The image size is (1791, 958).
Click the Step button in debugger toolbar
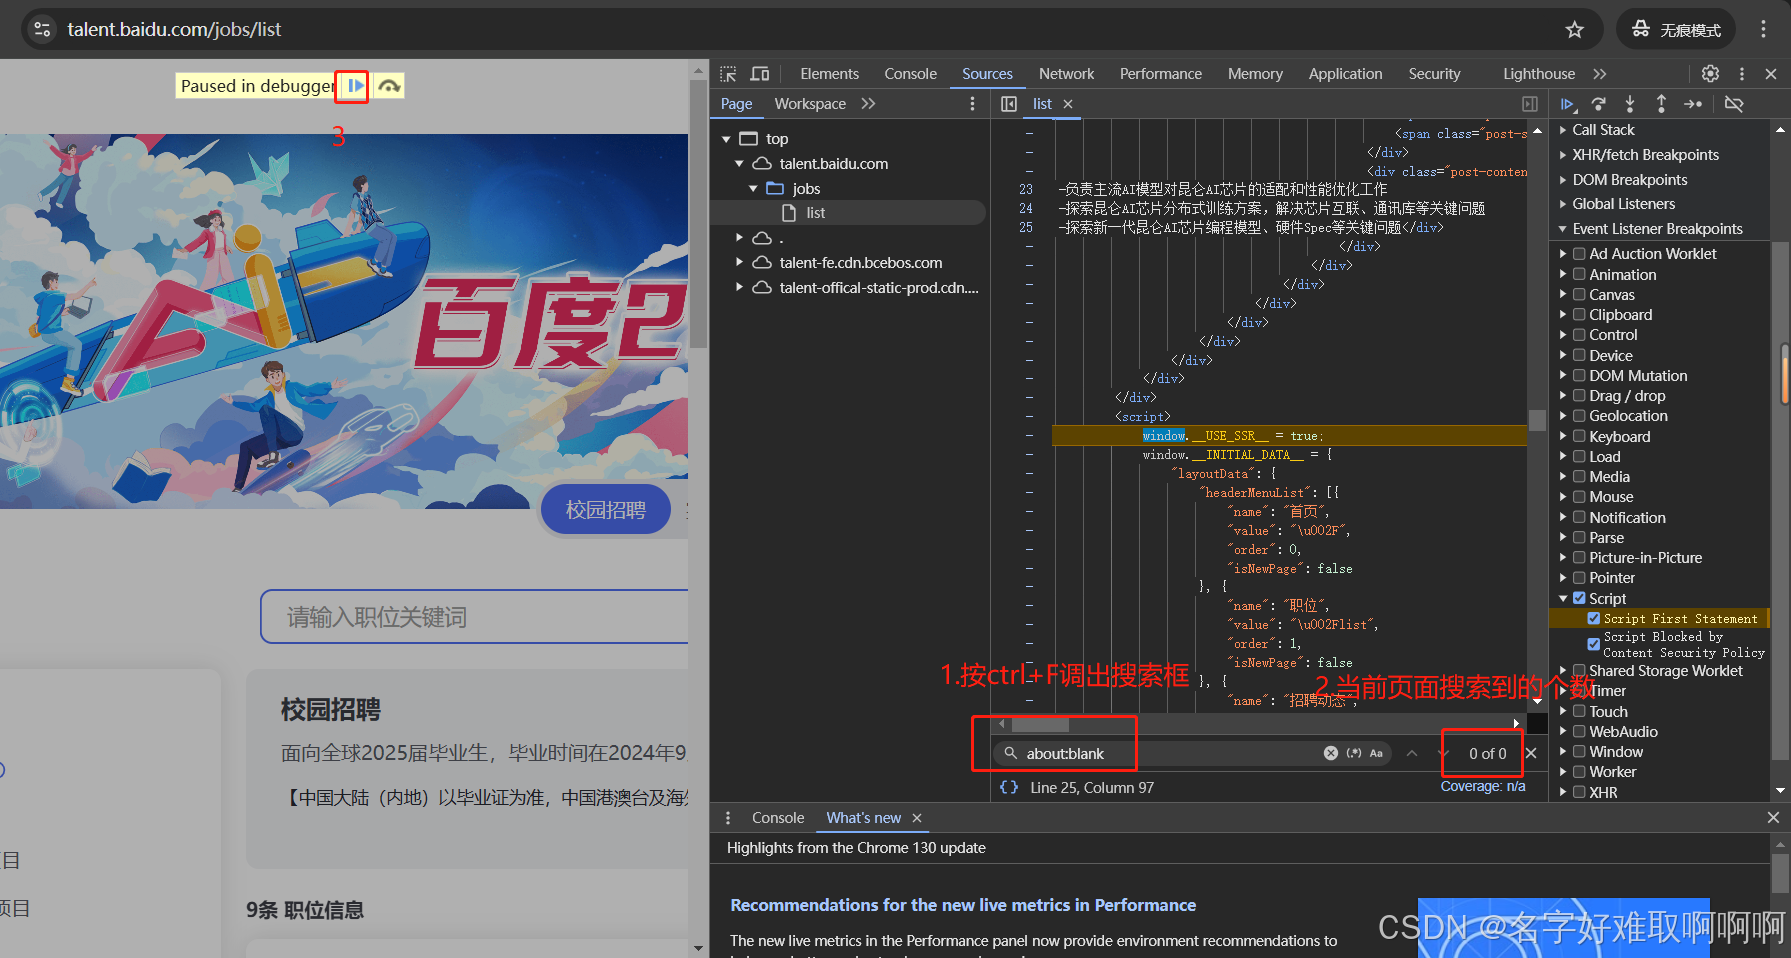(1693, 104)
